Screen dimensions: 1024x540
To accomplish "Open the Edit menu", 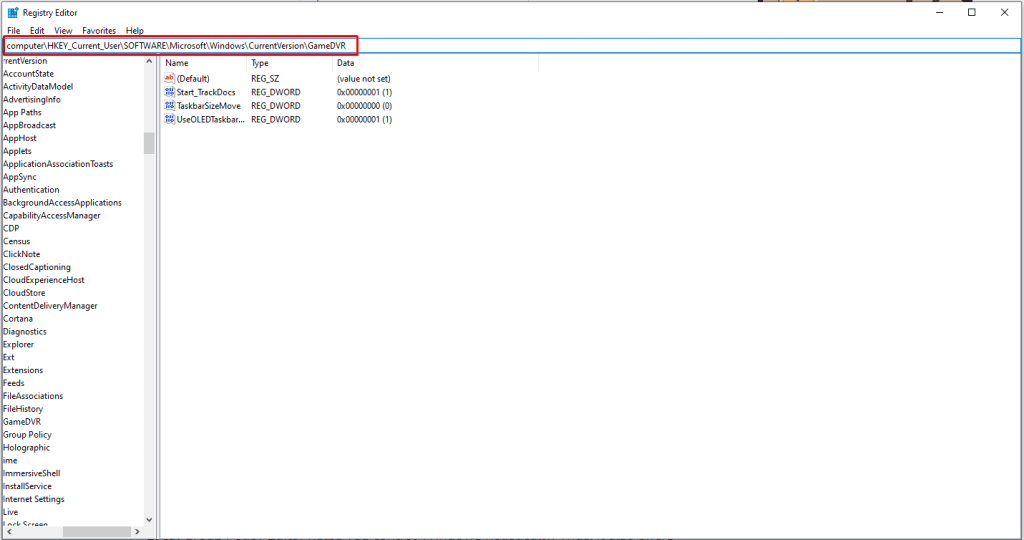I will coord(37,31).
